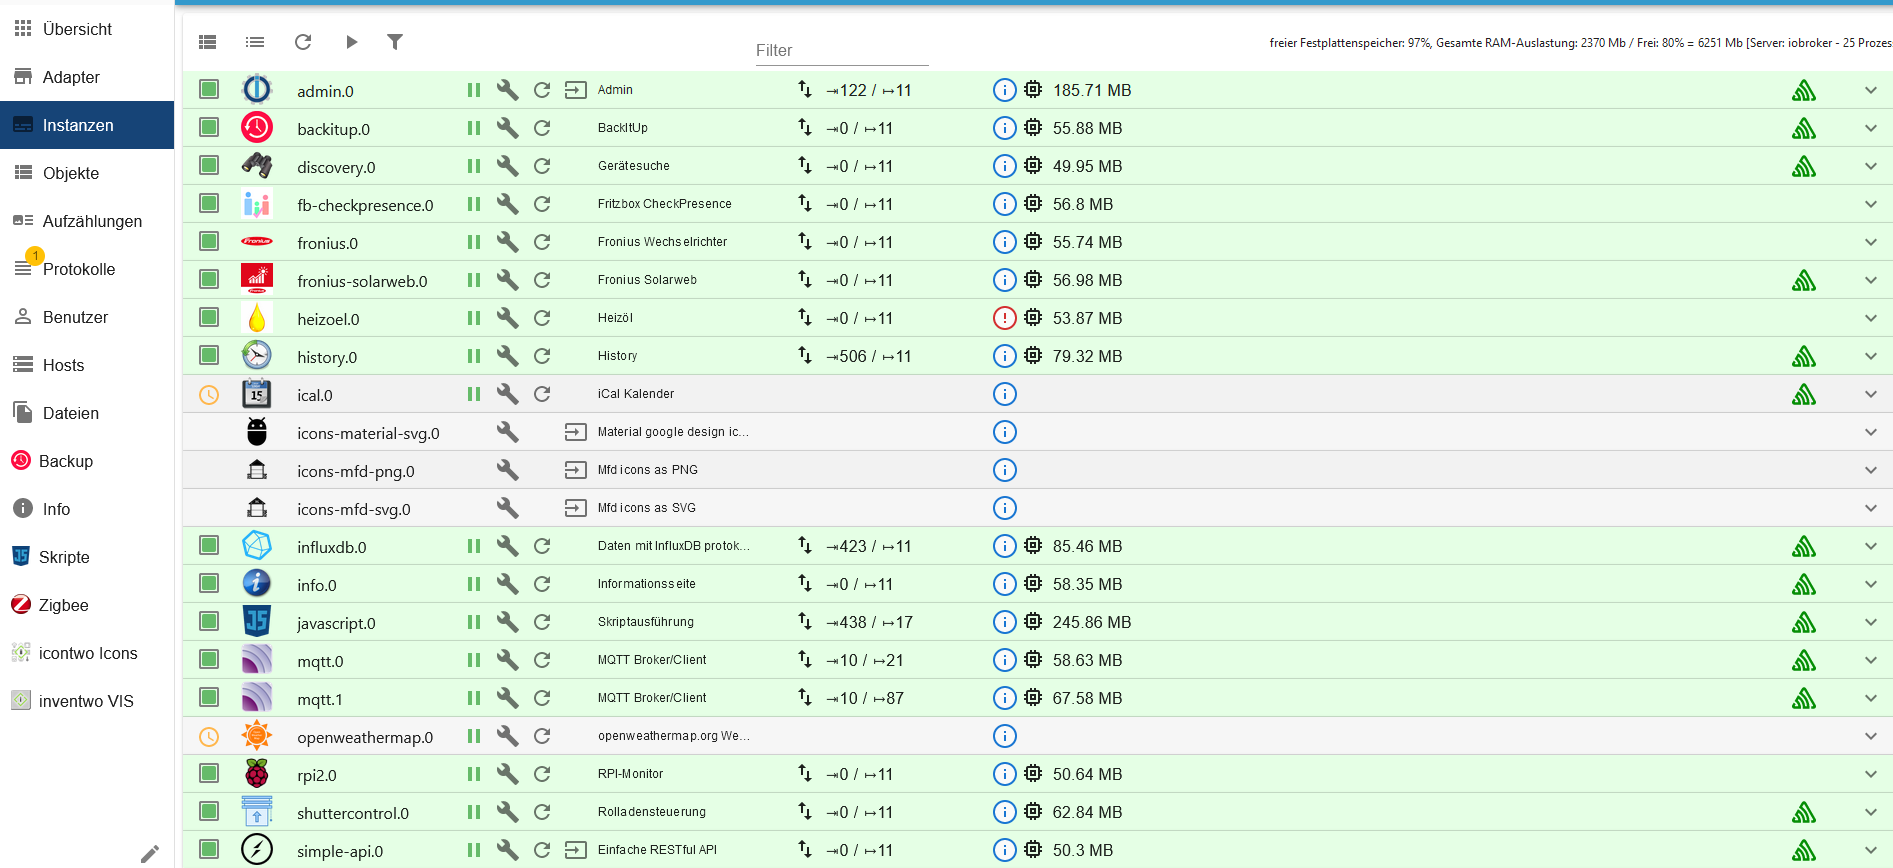The image size is (1893, 868).
Task: Expand the info.0 row details
Action: click(1871, 584)
